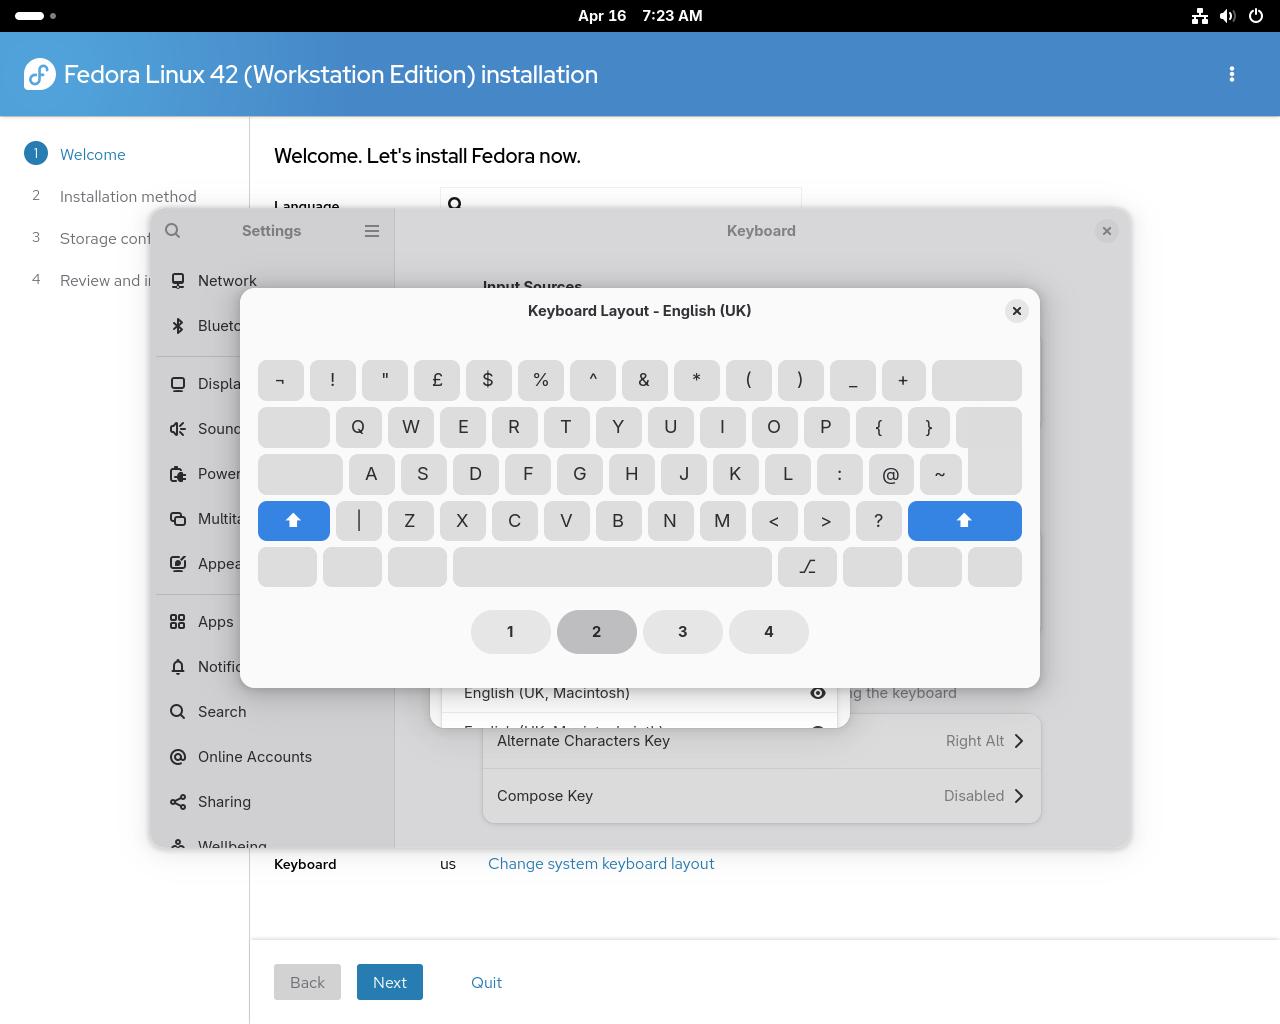Click the double quote key
The width and height of the screenshot is (1280, 1024).
click(x=385, y=380)
